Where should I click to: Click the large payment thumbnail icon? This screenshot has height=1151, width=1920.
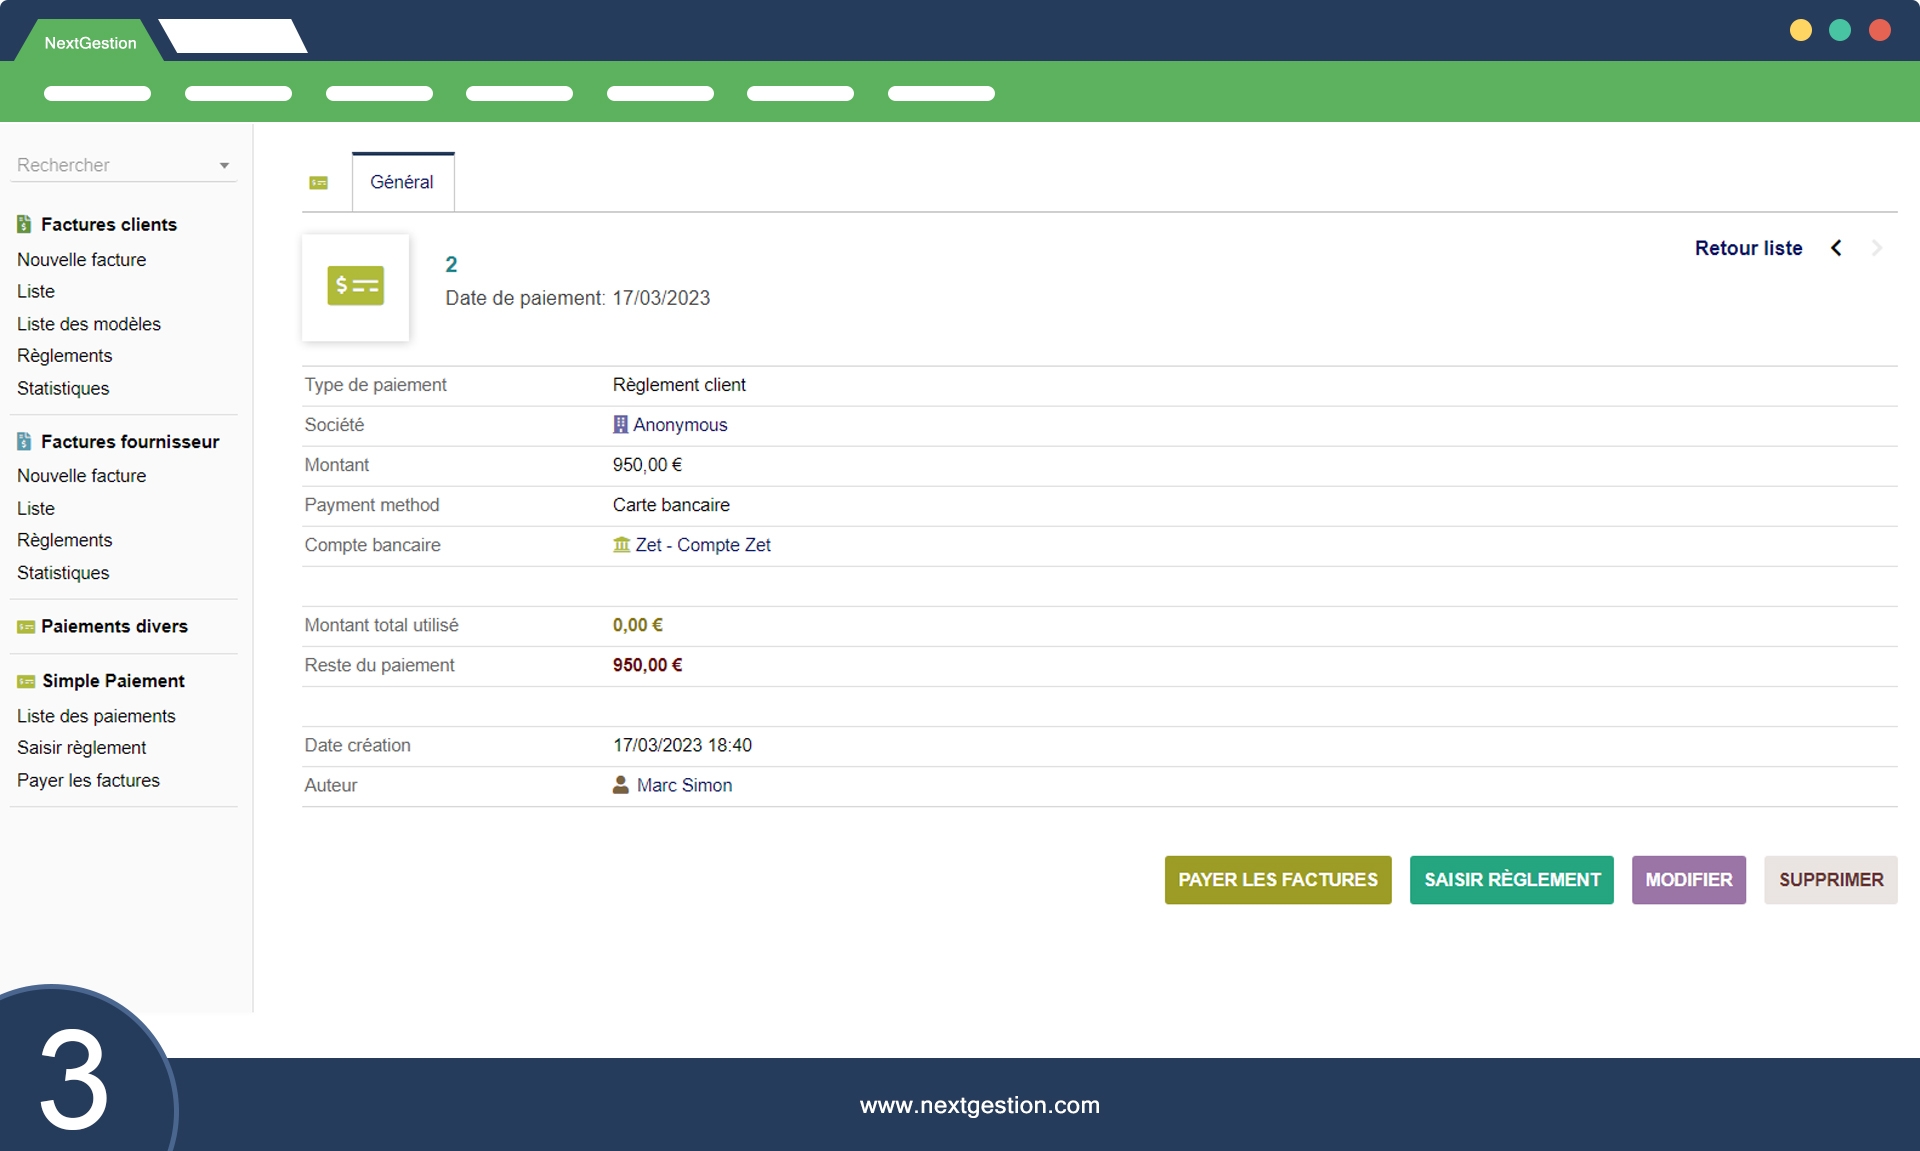[x=355, y=287]
